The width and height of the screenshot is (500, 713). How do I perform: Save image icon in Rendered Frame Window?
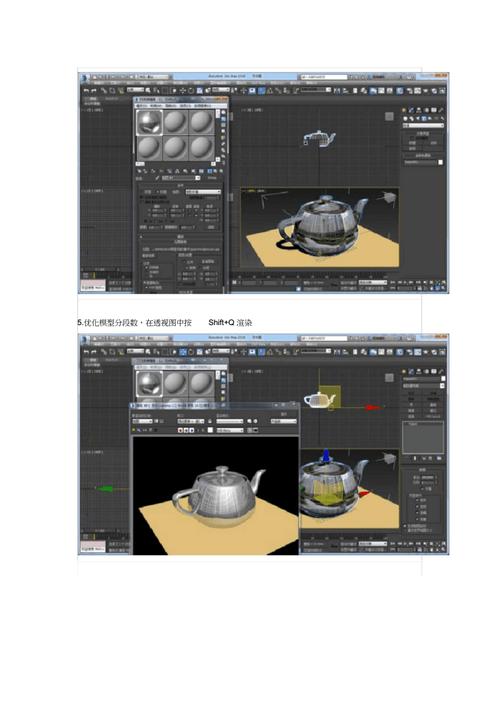134,430
